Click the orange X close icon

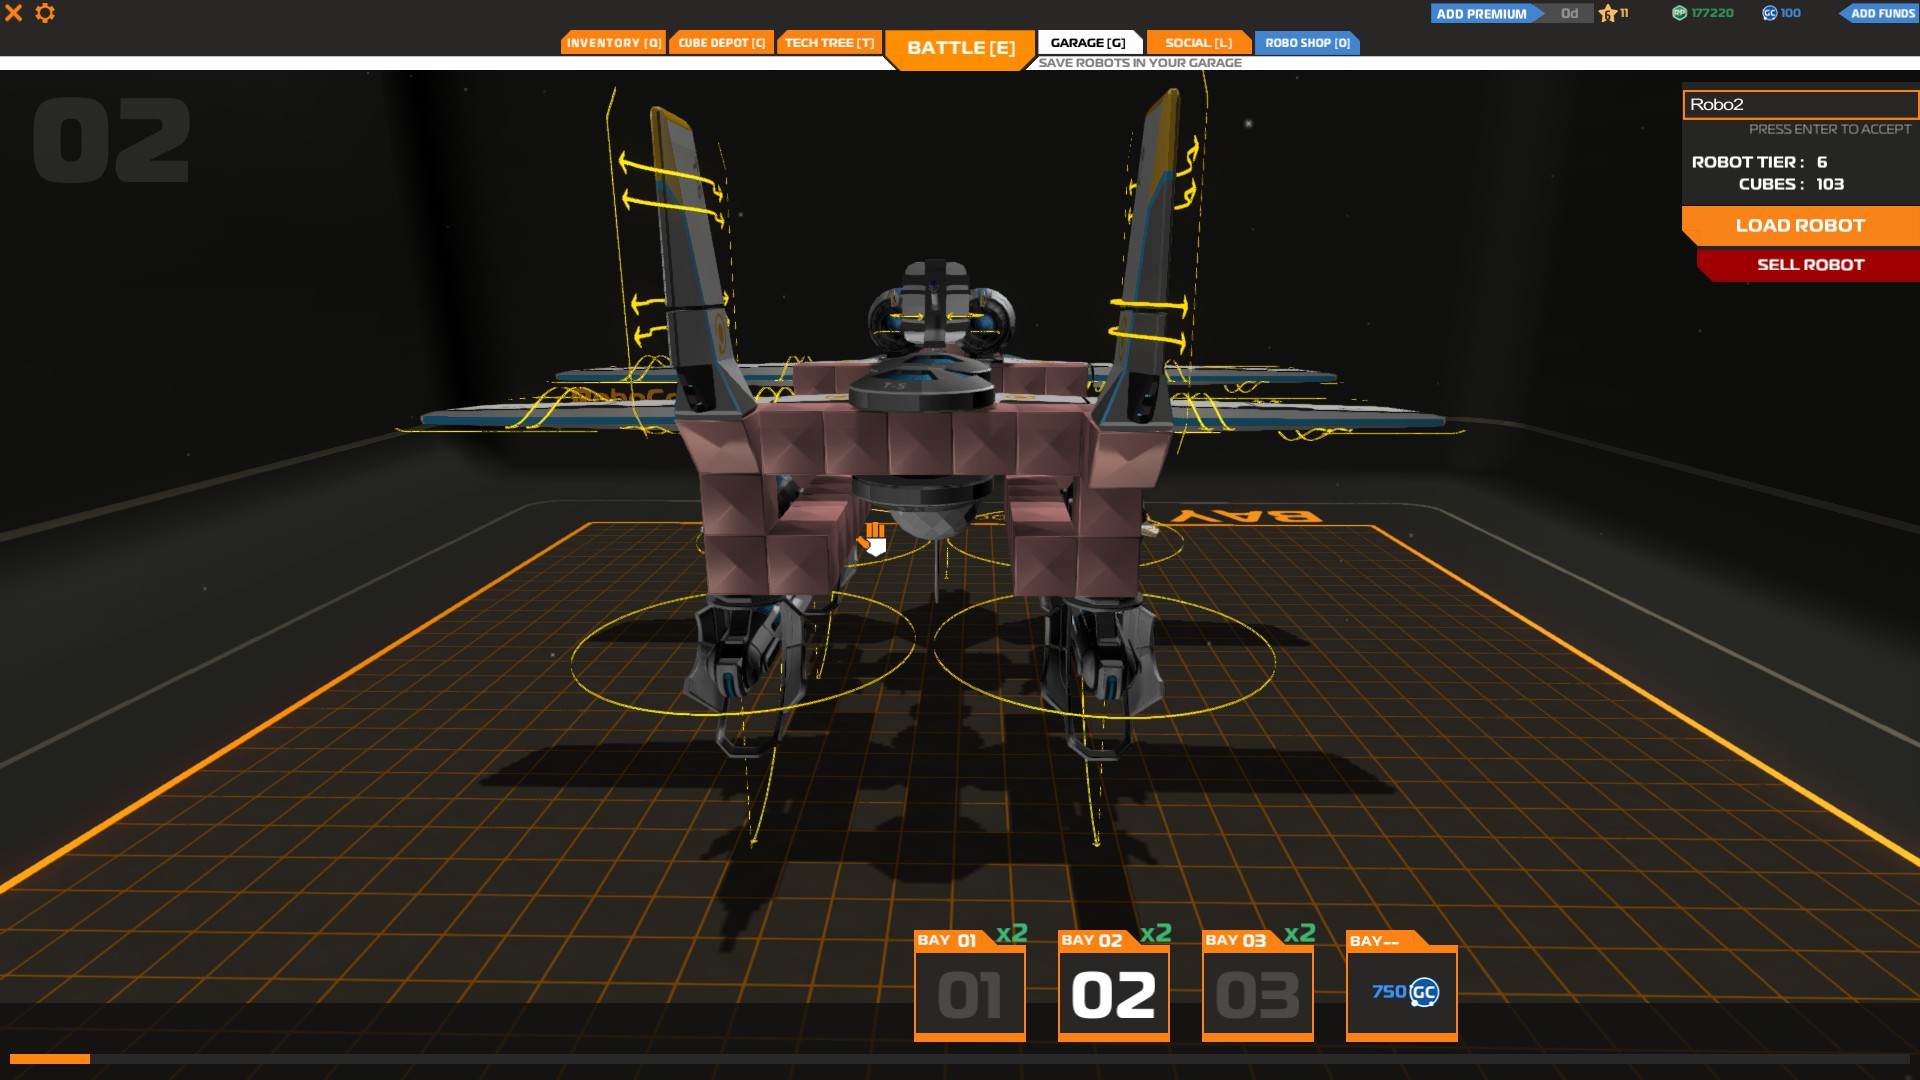pos(14,13)
